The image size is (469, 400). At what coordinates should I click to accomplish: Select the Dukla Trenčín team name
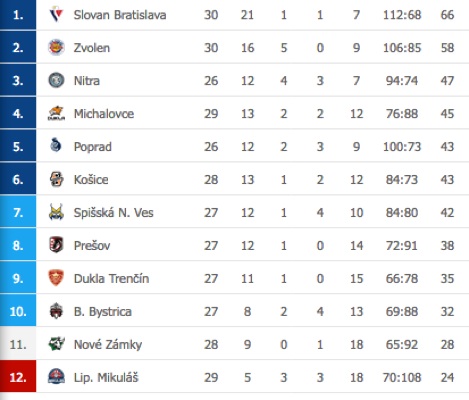[111, 279]
